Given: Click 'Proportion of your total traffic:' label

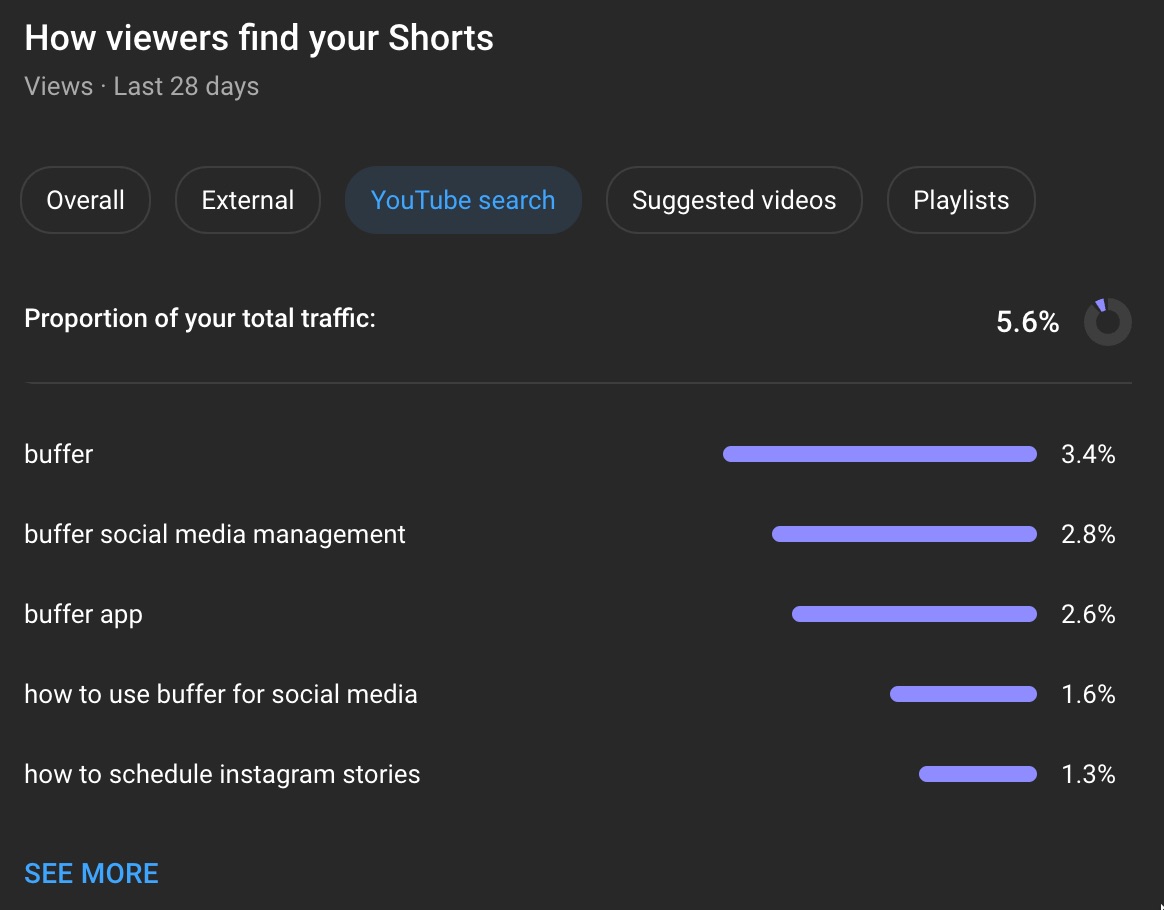Looking at the screenshot, I should pyautogui.click(x=200, y=318).
